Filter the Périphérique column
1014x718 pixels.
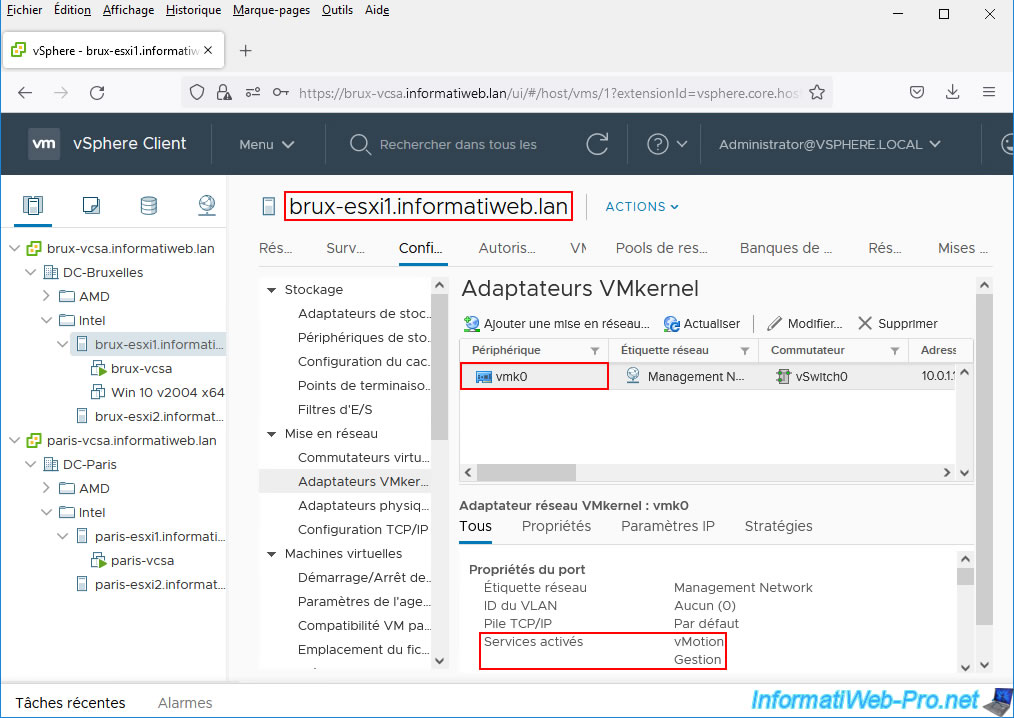[x=595, y=351]
